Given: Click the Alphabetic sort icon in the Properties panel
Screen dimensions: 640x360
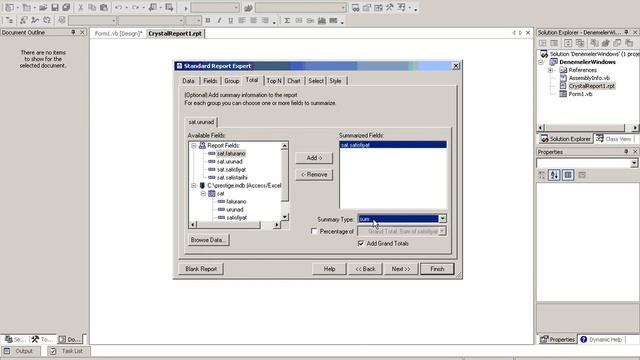Looking at the screenshot, I should [554, 175].
